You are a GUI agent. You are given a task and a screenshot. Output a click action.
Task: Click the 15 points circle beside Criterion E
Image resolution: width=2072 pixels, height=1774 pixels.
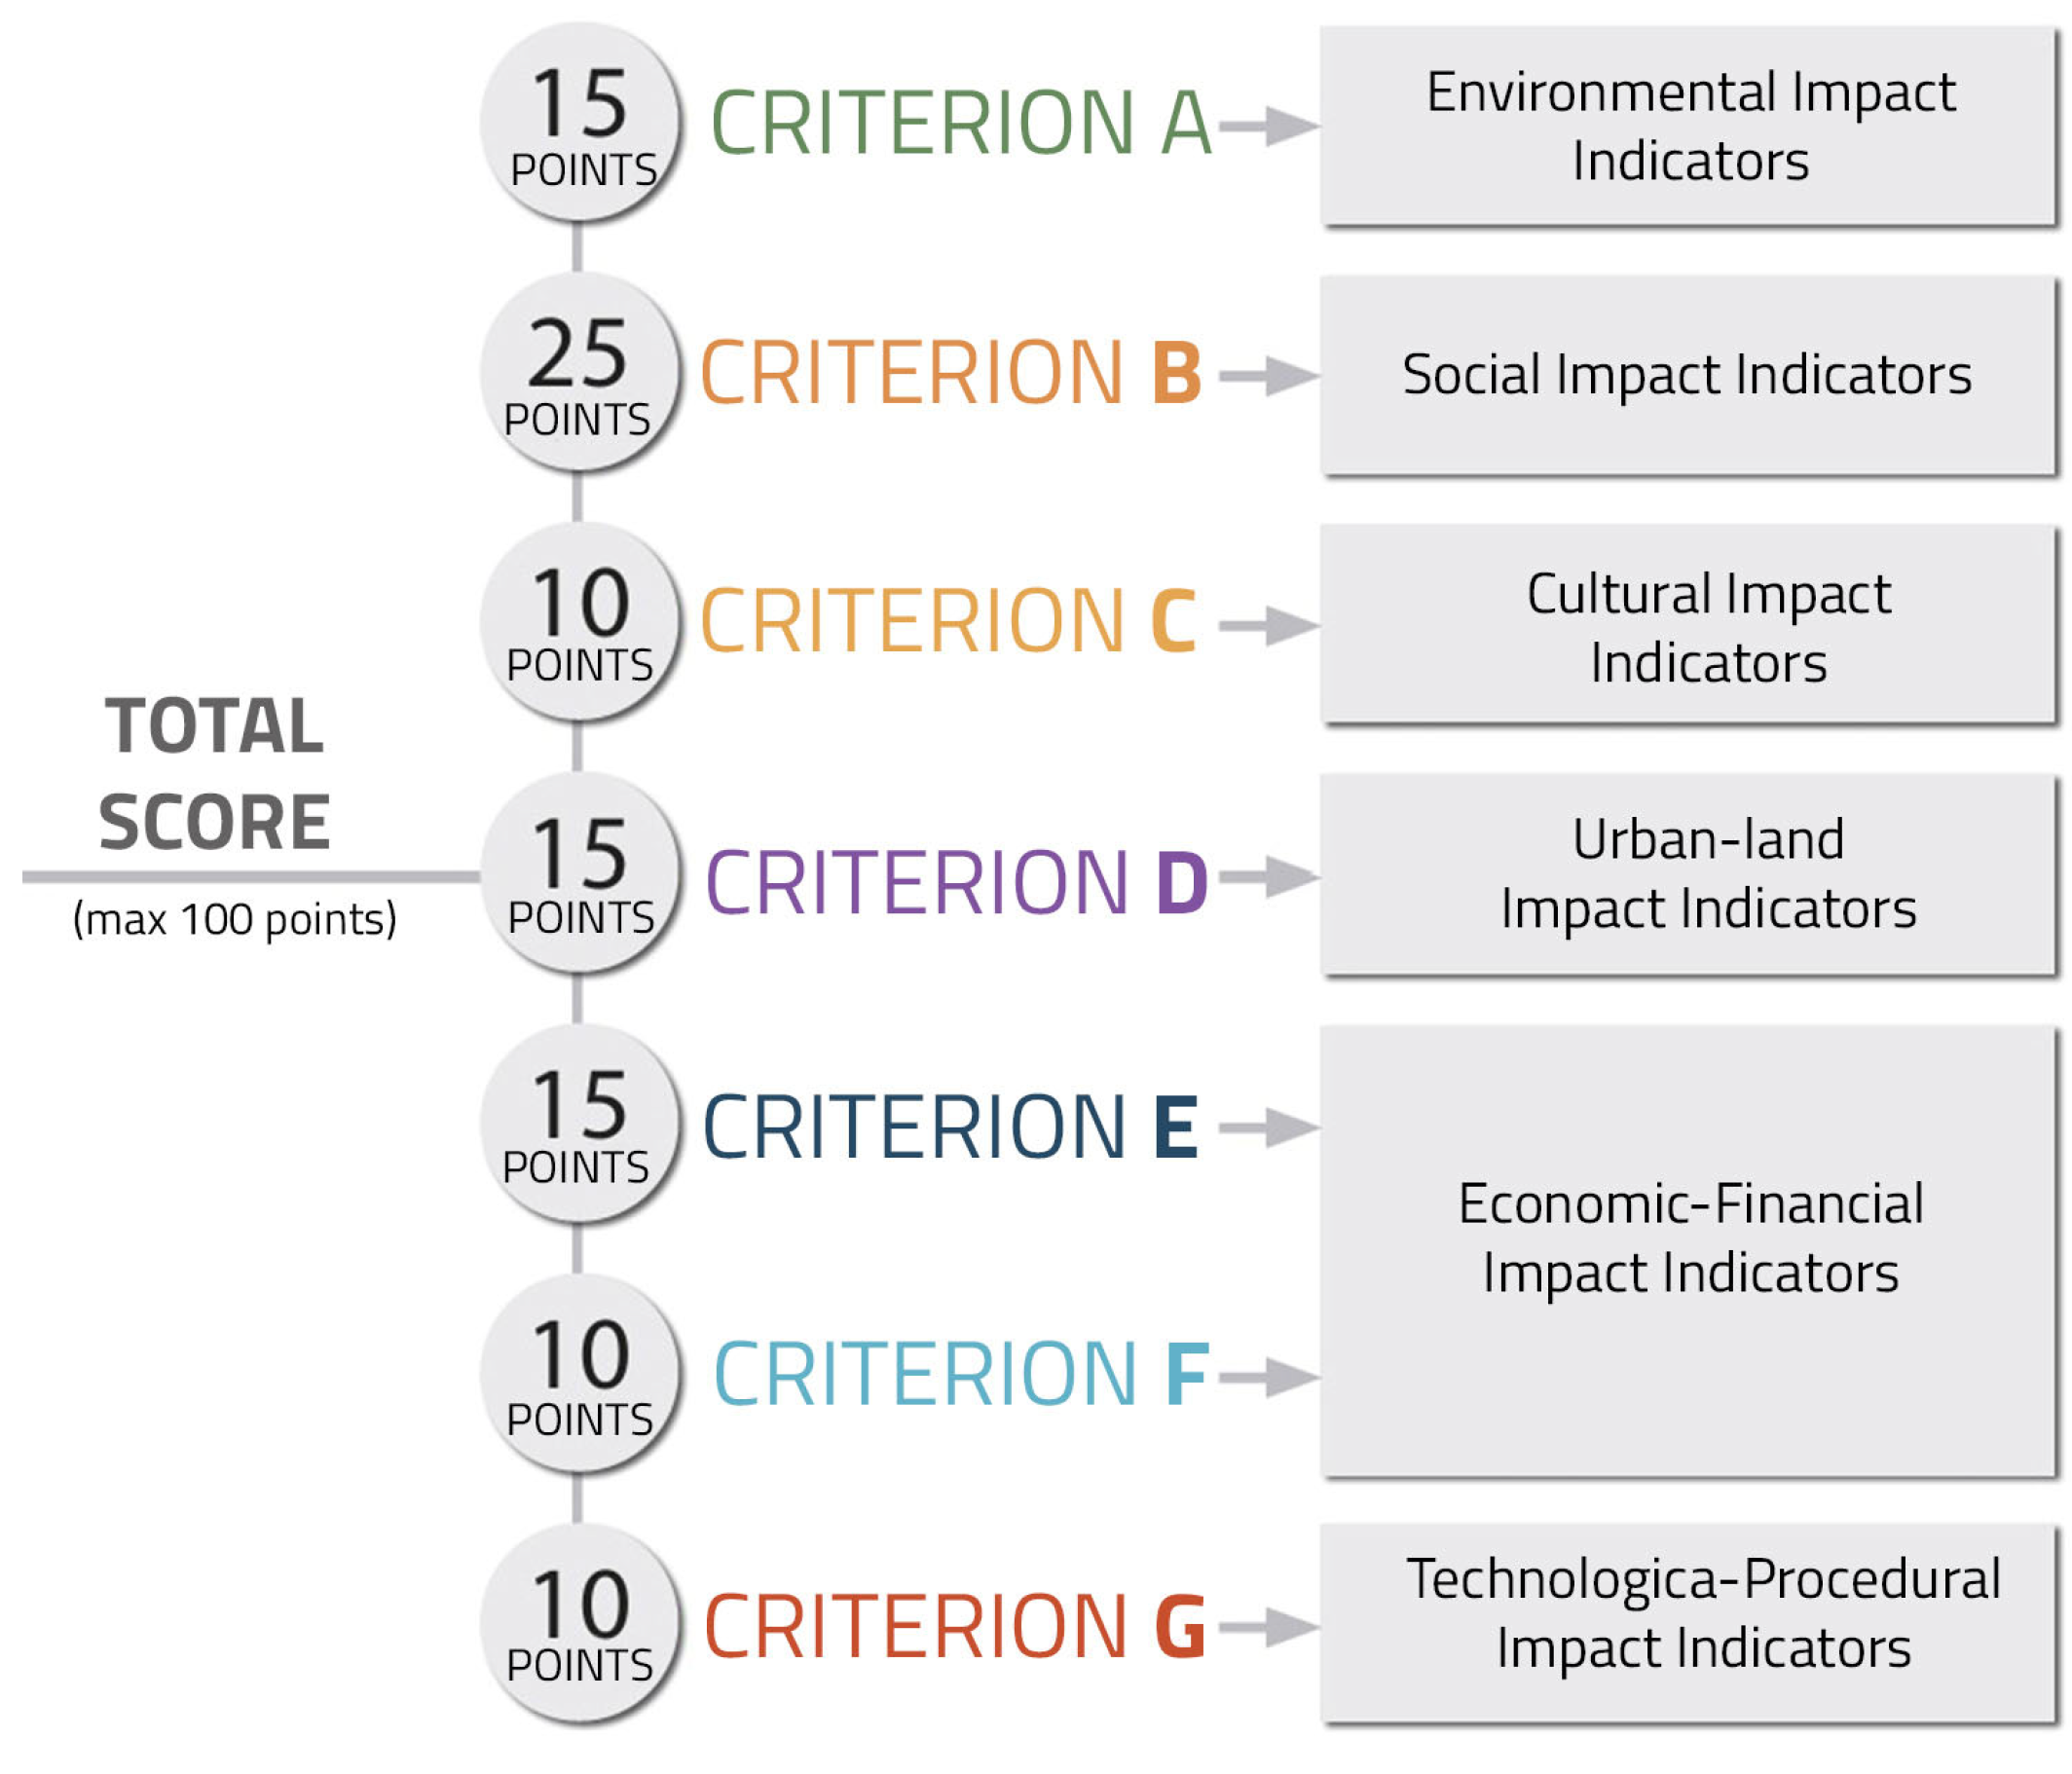tap(579, 1124)
